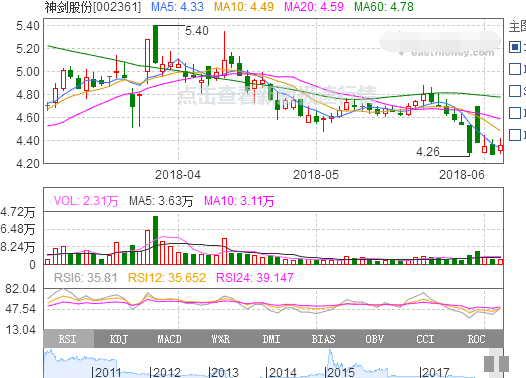Screen dimensions: 526x378
Task: Click the 82.04 RSI axis value
Action: (x=20, y=289)
